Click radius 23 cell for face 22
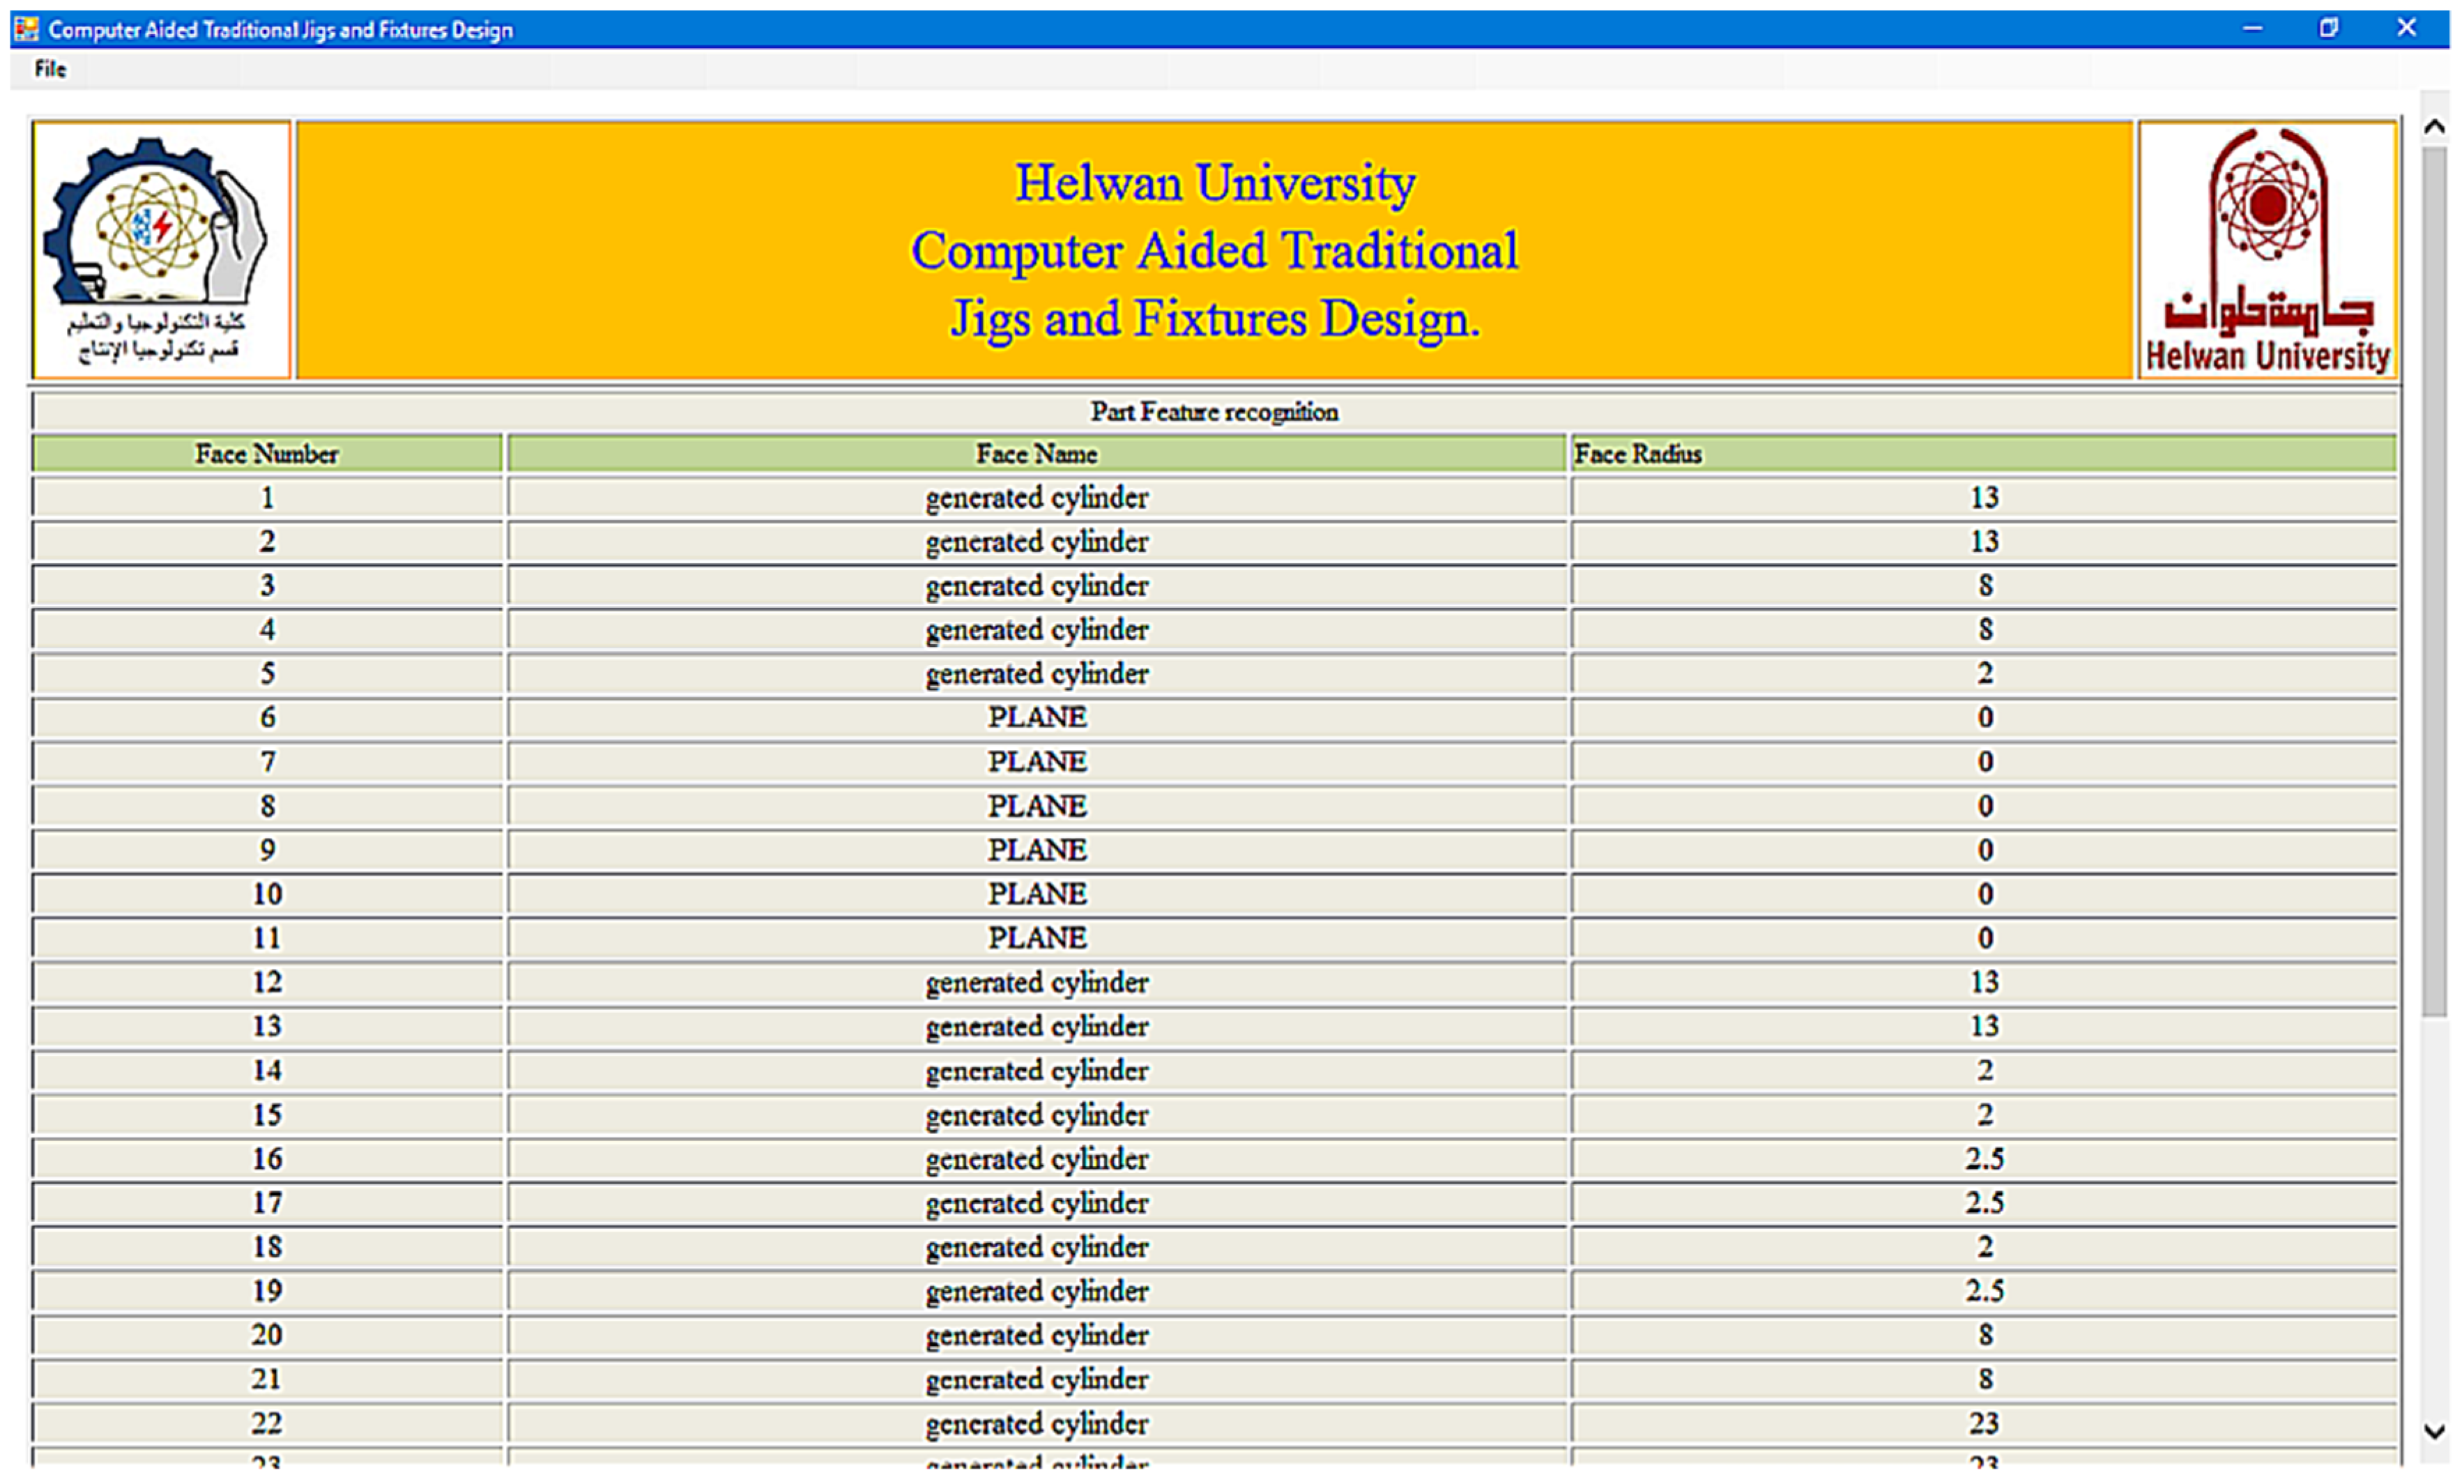The height and width of the screenshot is (1484, 2464). (x=1983, y=1423)
